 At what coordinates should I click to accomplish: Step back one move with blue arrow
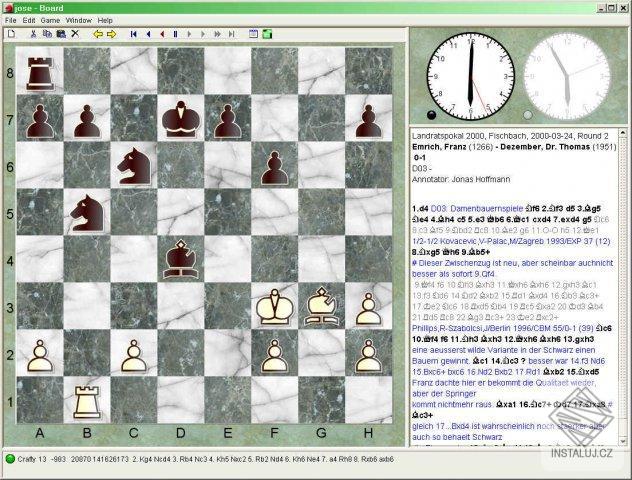(148, 34)
